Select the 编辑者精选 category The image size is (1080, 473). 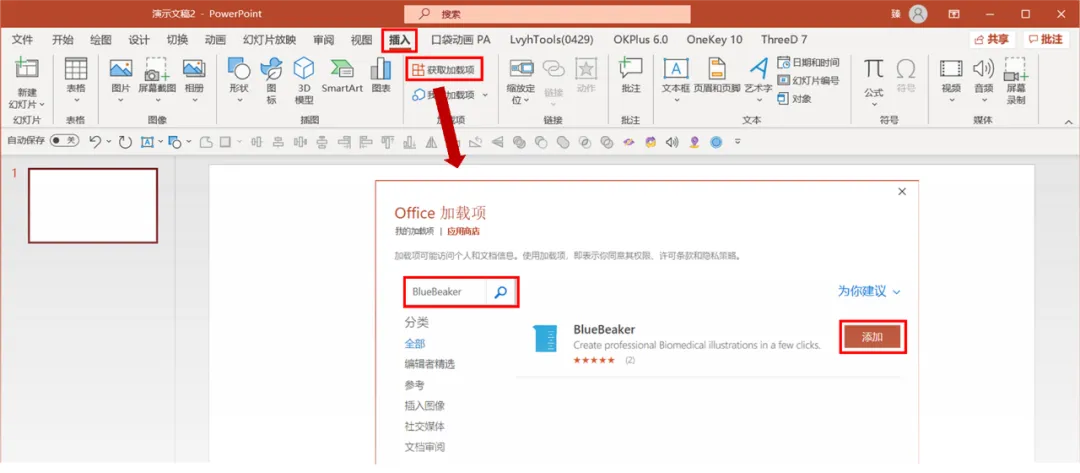point(430,364)
